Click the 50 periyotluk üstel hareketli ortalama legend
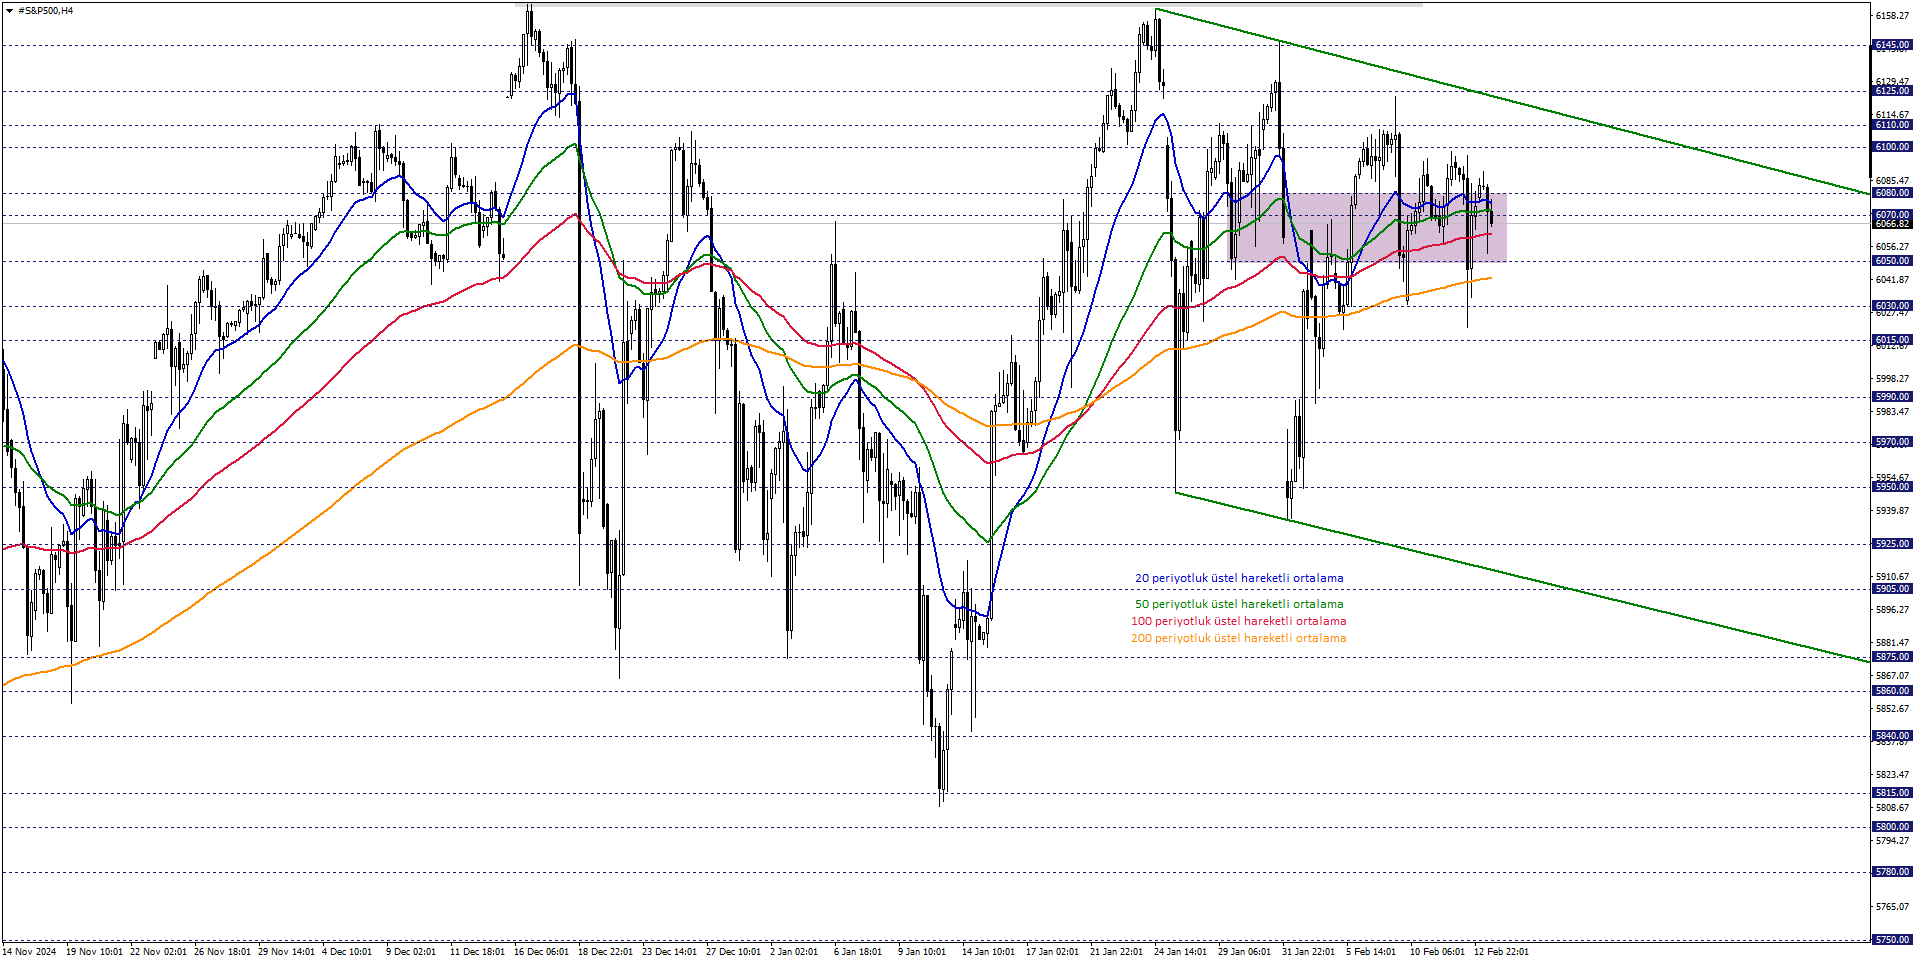The width and height of the screenshot is (1916, 963). [x=1239, y=604]
